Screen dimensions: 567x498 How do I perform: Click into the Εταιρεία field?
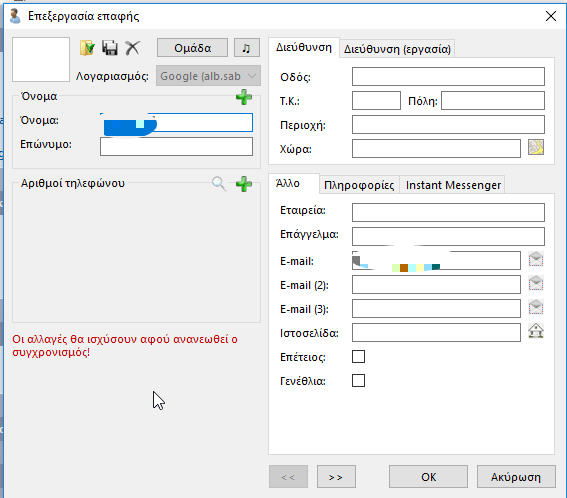tap(448, 212)
